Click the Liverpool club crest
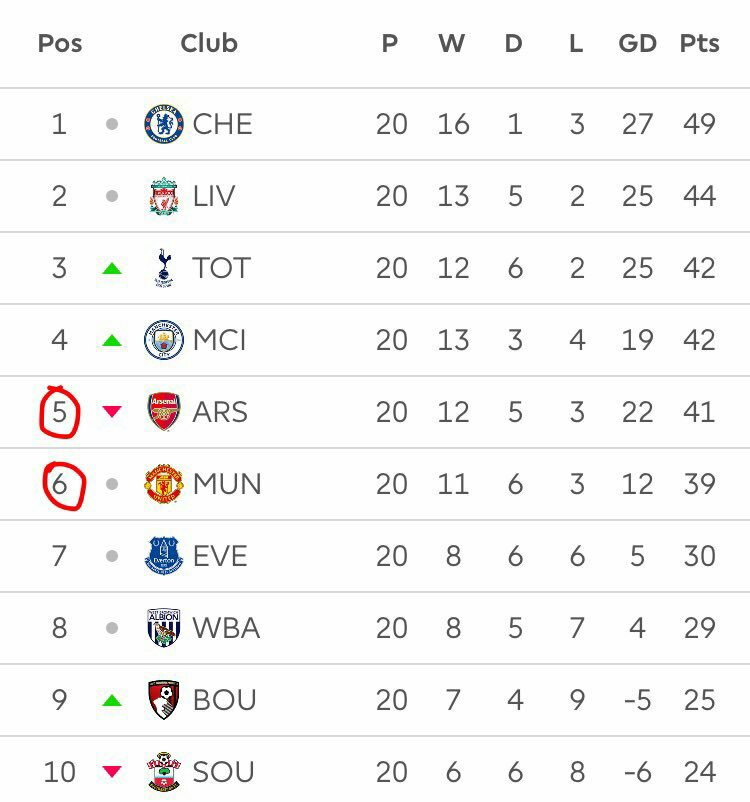This screenshot has width=750, height=802. click(x=164, y=196)
